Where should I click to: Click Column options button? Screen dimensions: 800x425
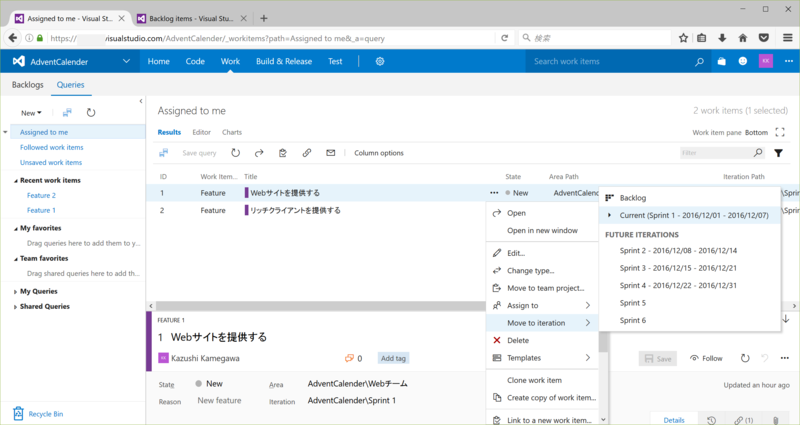coord(379,153)
